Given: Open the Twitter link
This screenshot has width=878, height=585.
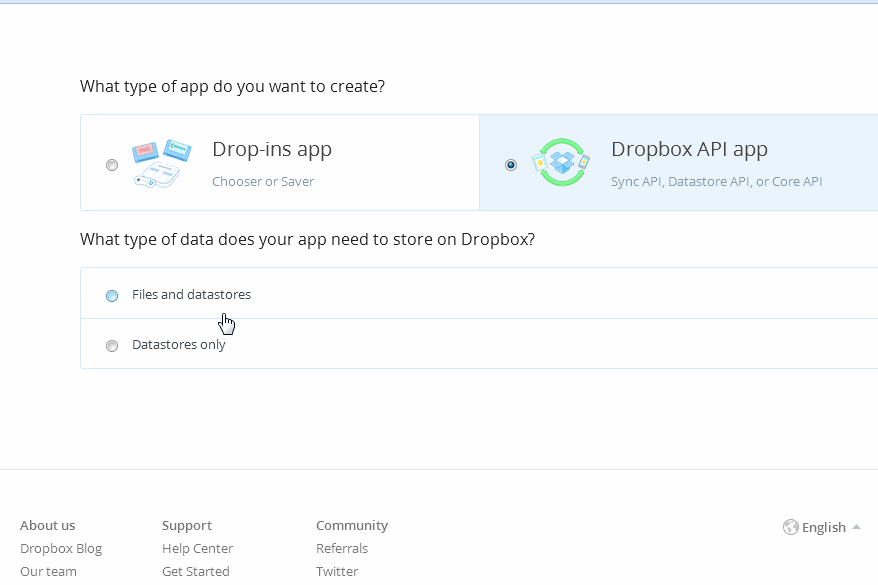Looking at the screenshot, I should [x=337, y=572].
